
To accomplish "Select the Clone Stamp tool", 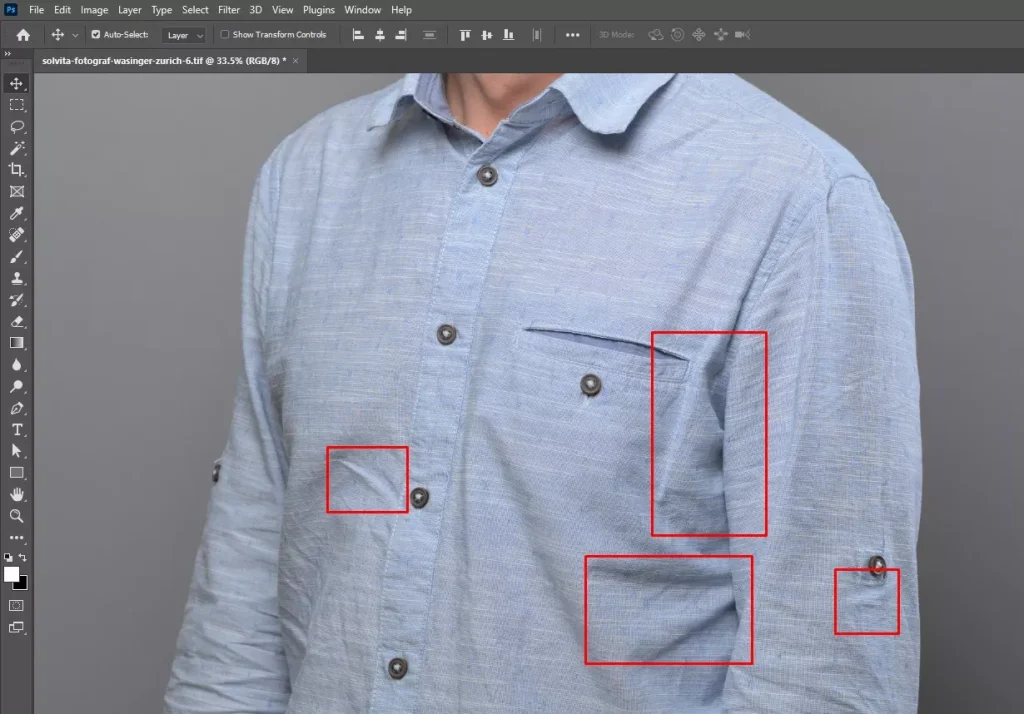I will pos(17,279).
